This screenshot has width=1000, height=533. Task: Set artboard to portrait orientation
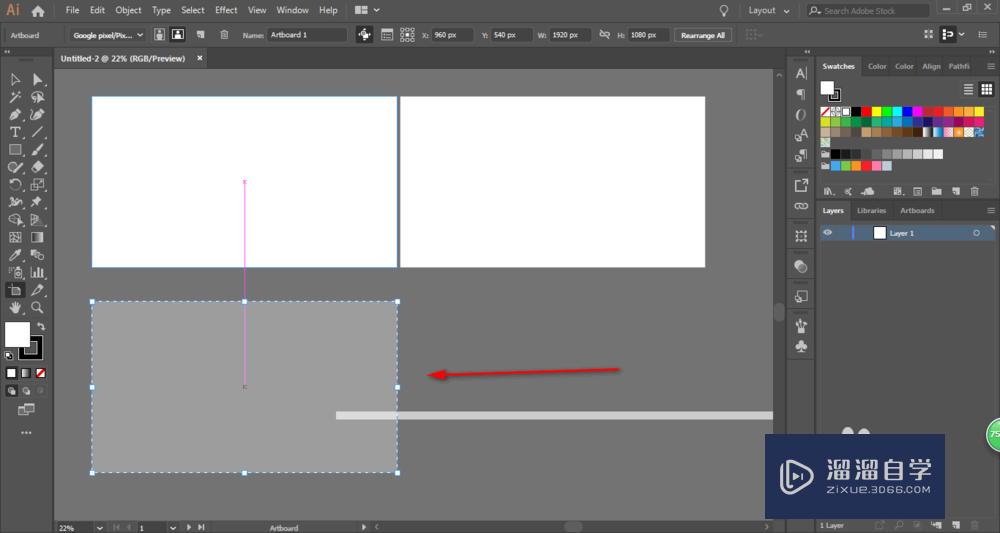[159, 35]
